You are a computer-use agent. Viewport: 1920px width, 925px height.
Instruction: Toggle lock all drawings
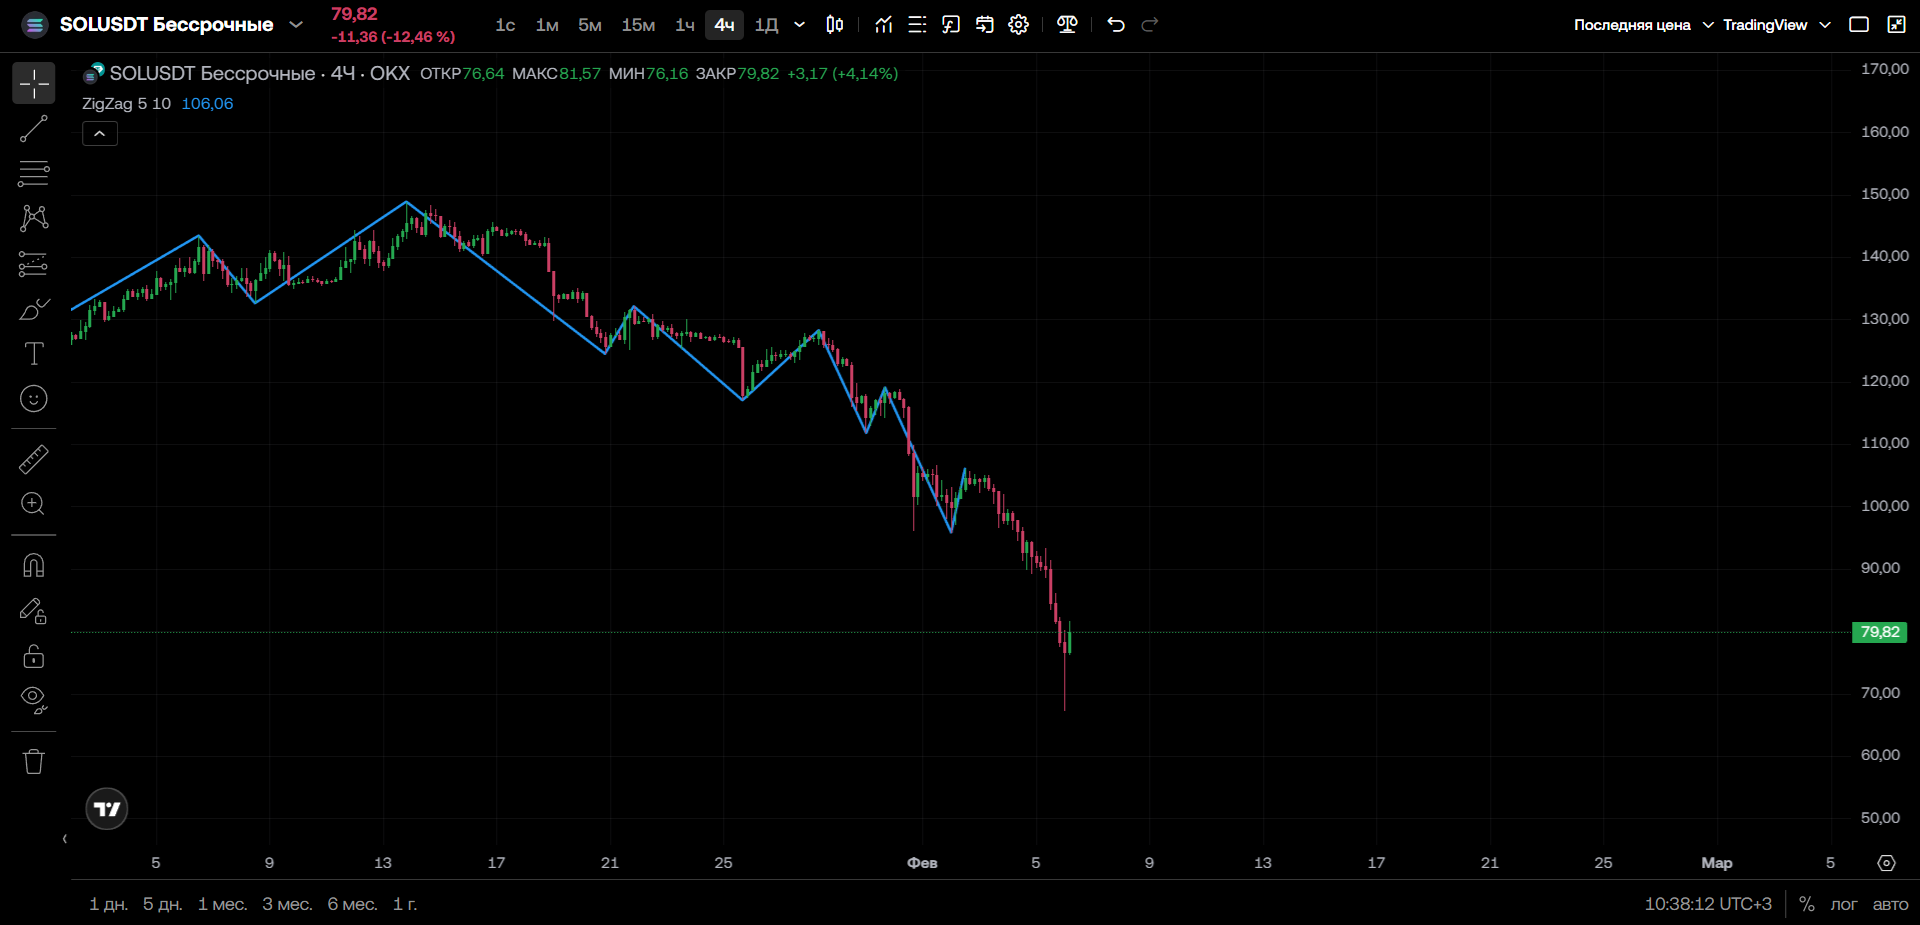[34, 656]
